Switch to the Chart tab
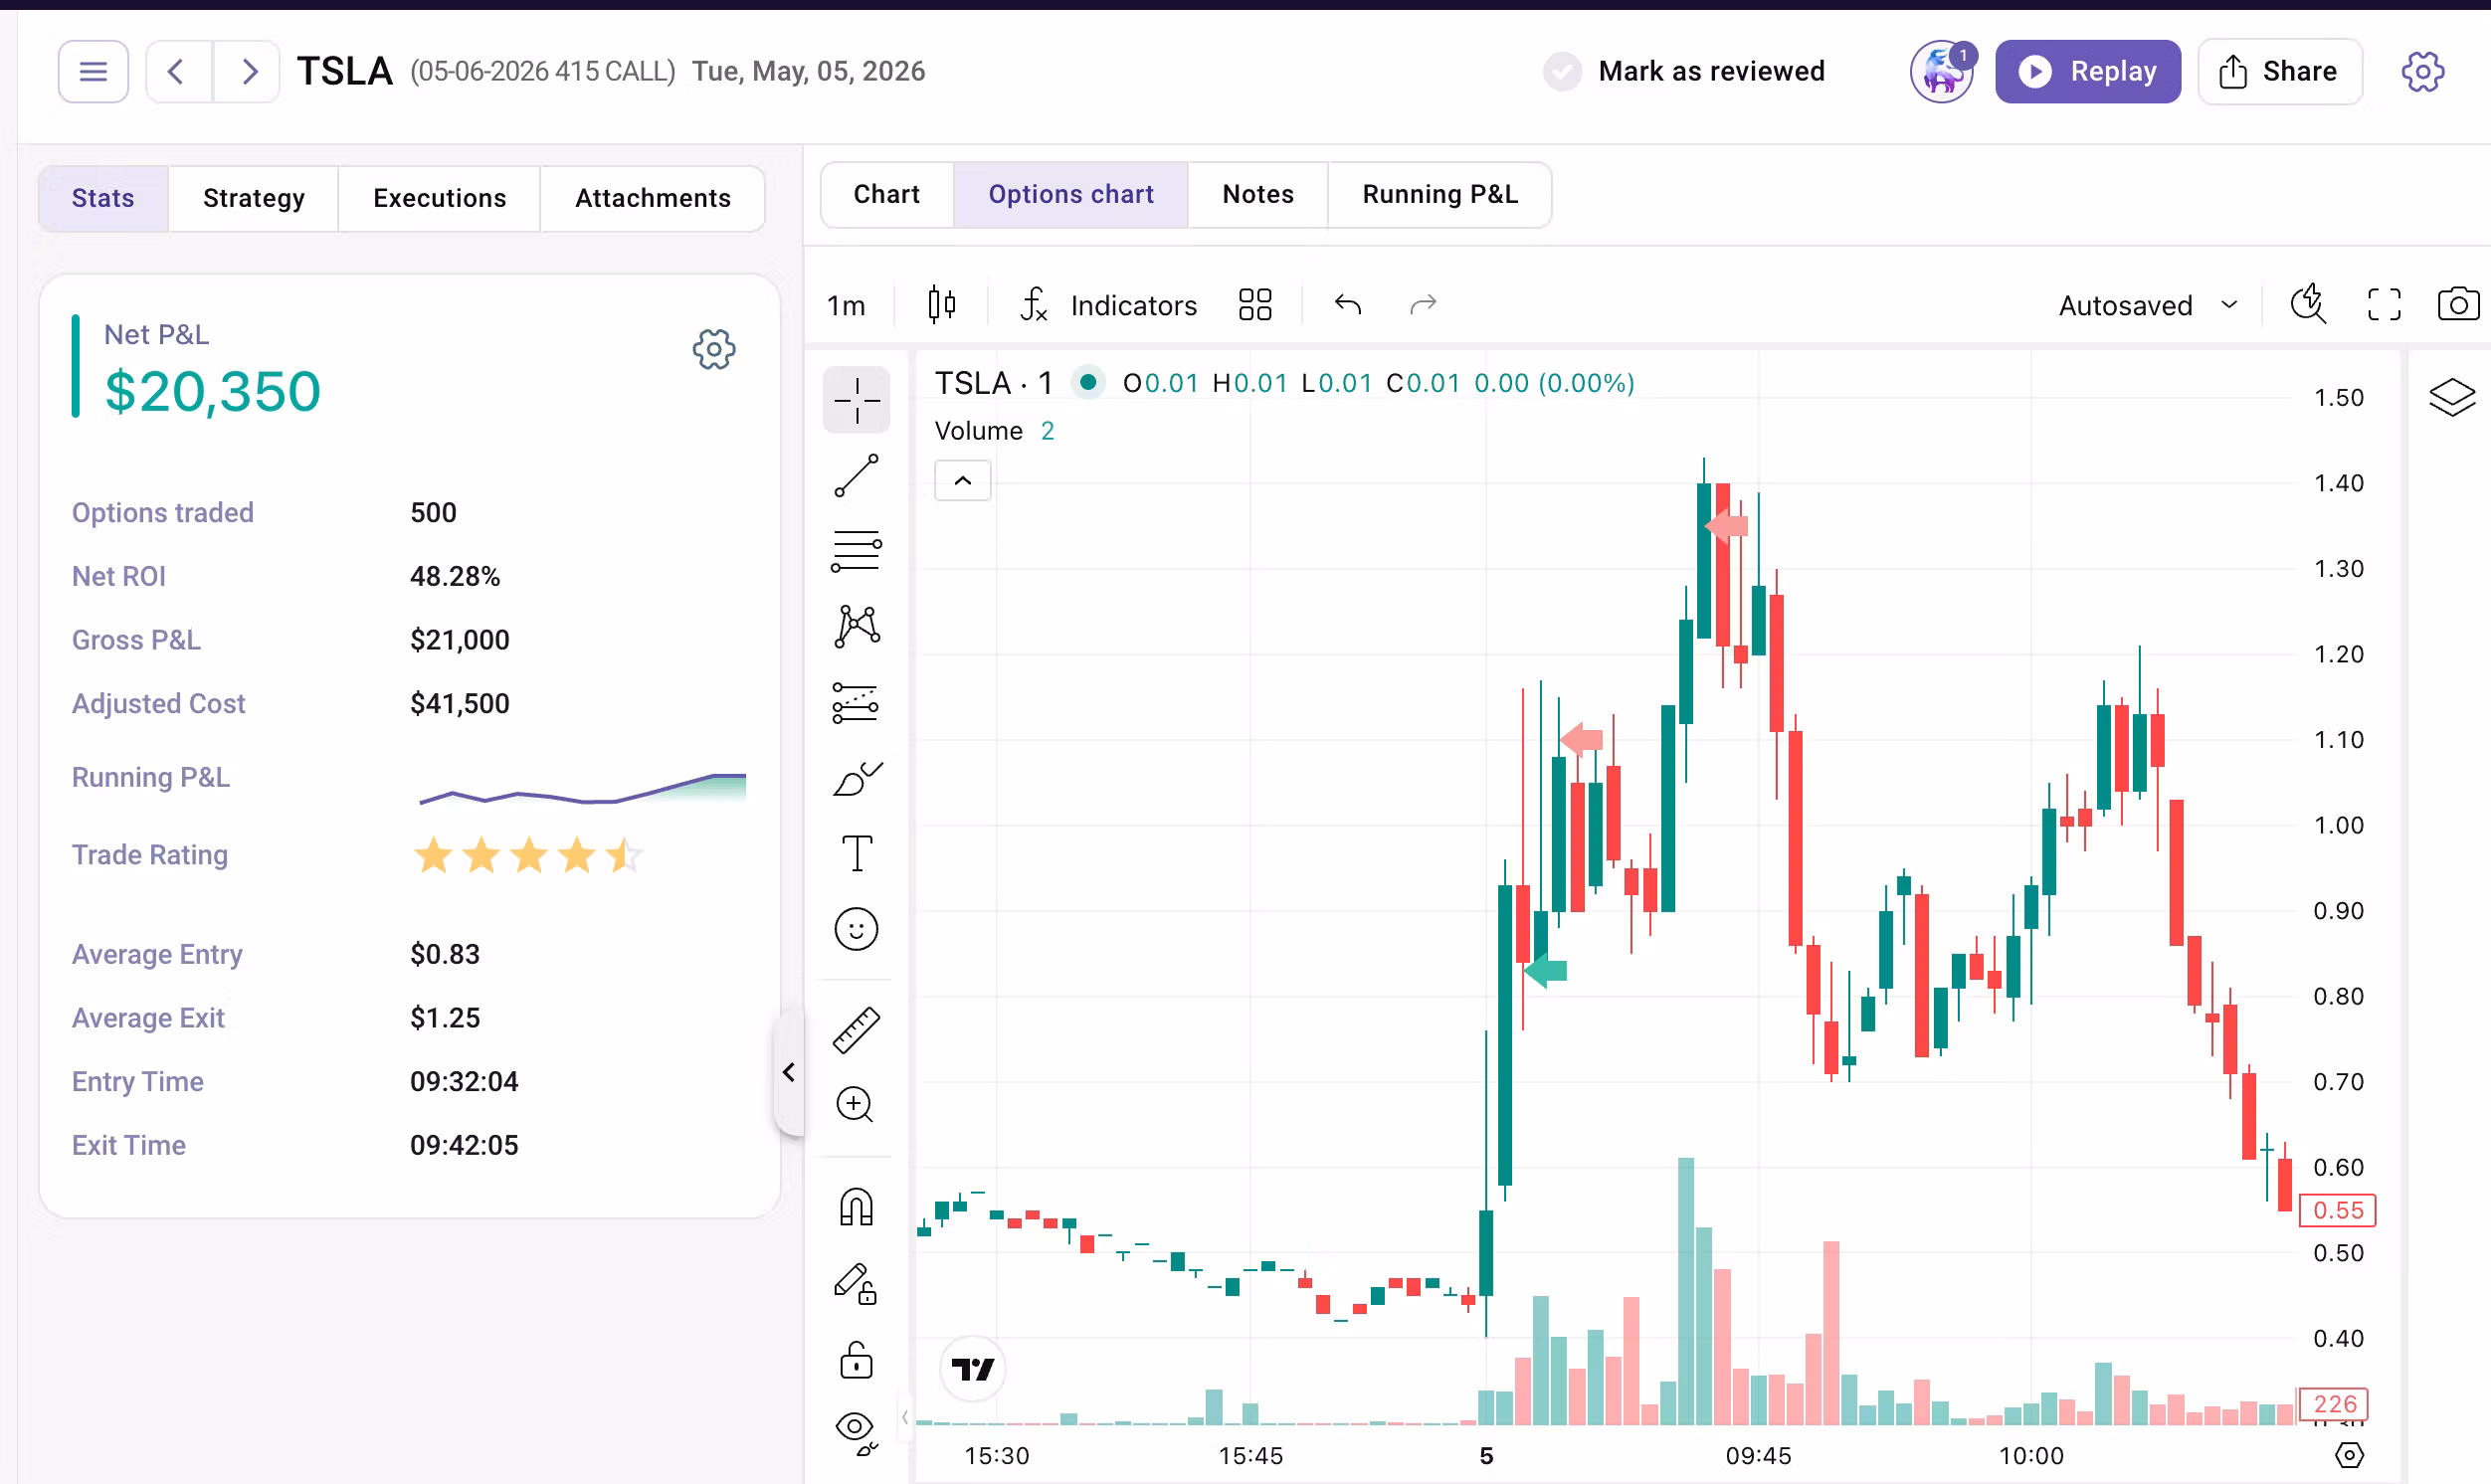This screenshot has height=1484, width=2491. (887, 194)
